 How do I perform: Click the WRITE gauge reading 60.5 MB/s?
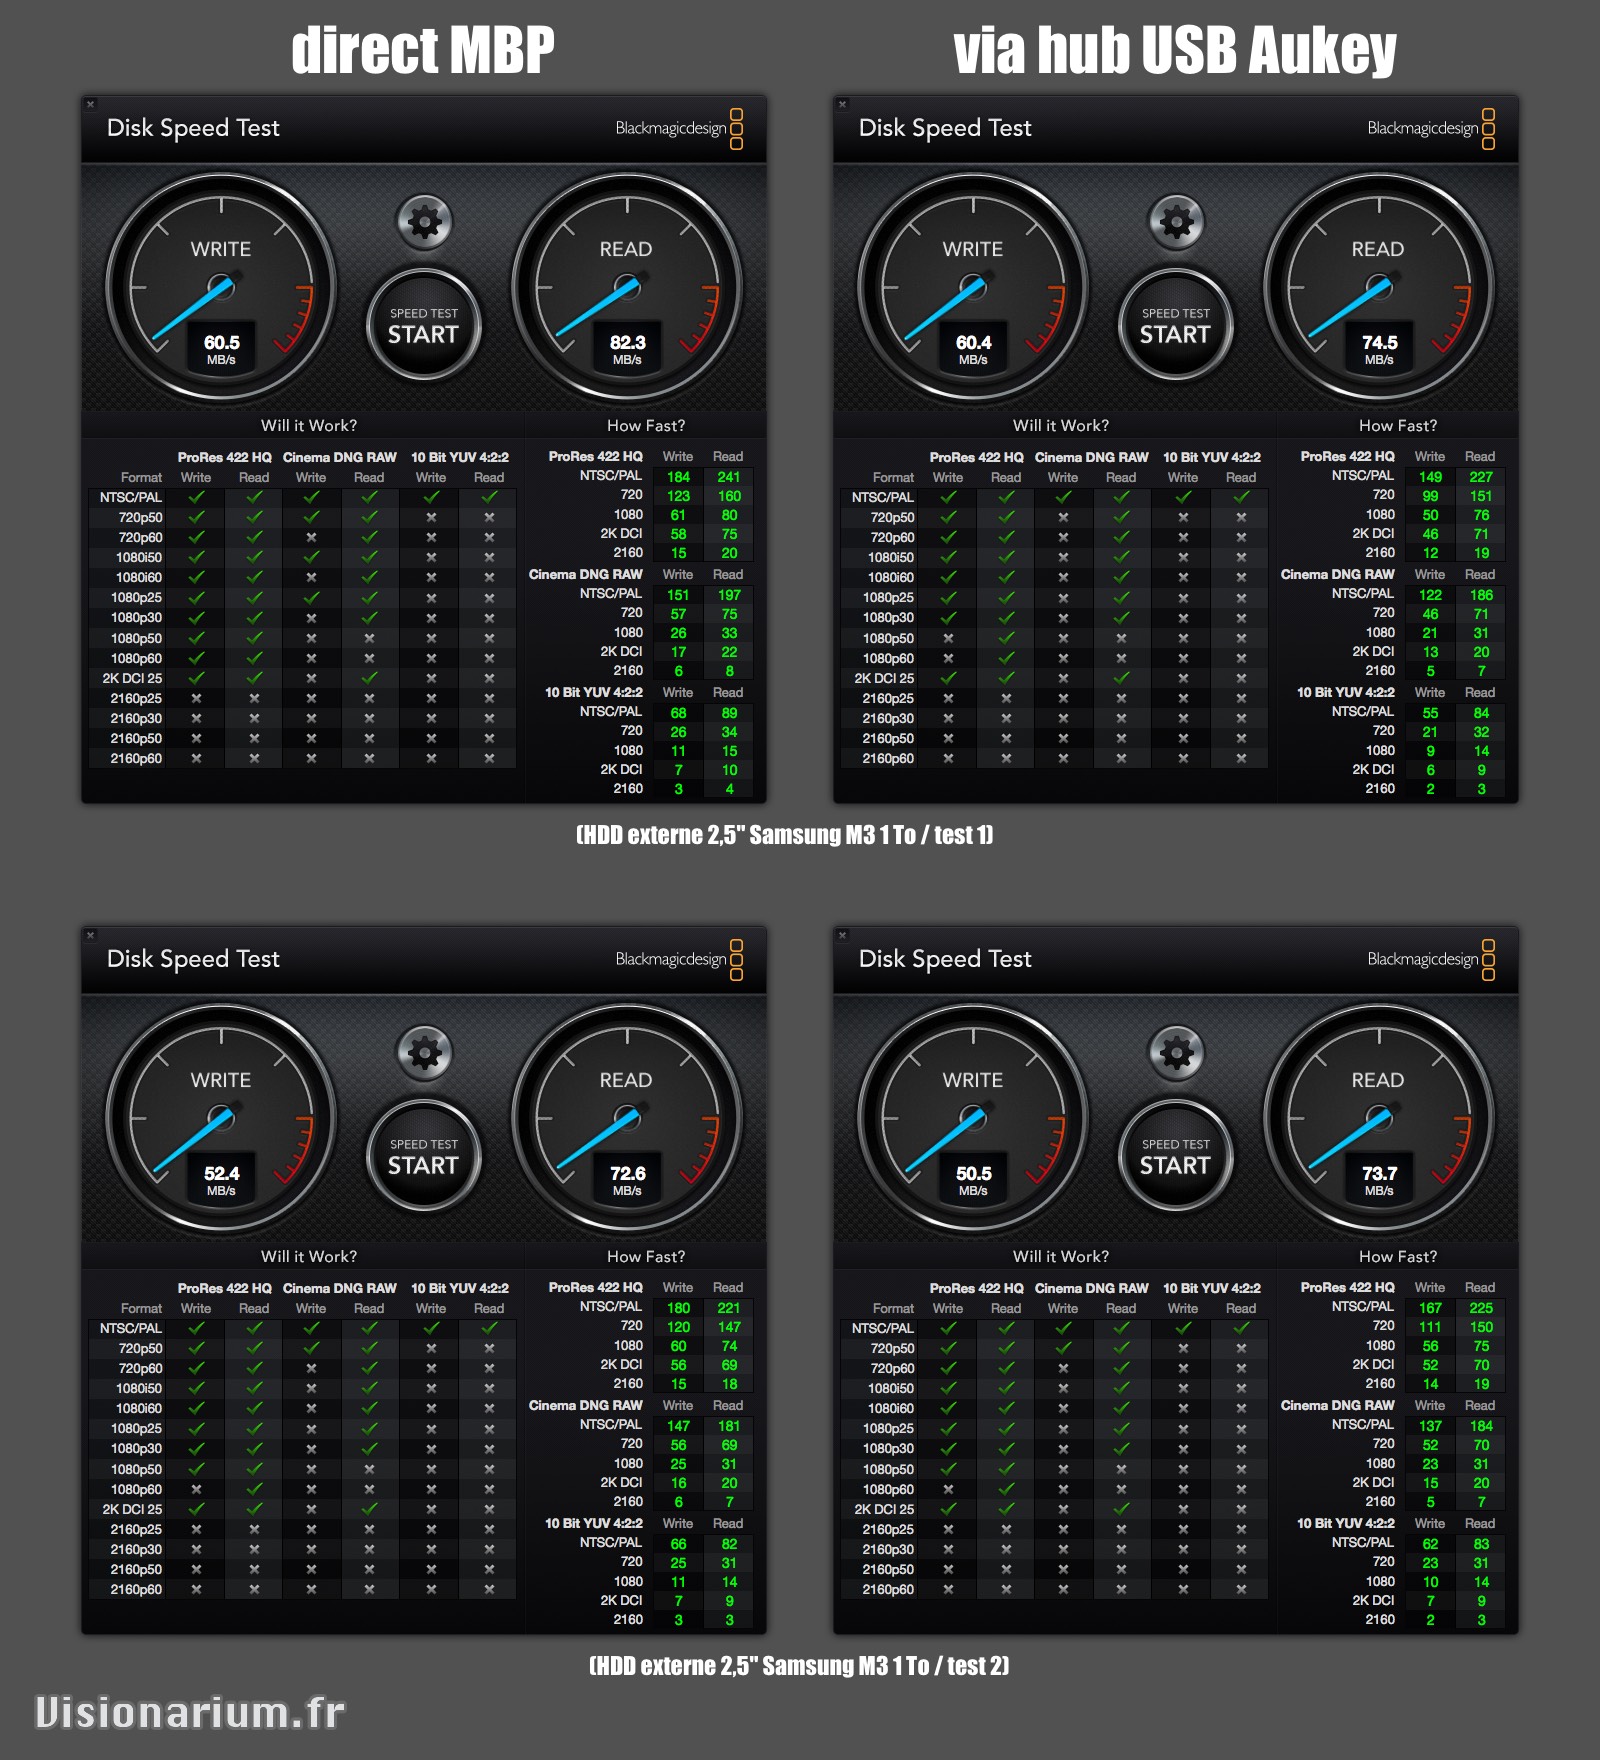point(221,288)
